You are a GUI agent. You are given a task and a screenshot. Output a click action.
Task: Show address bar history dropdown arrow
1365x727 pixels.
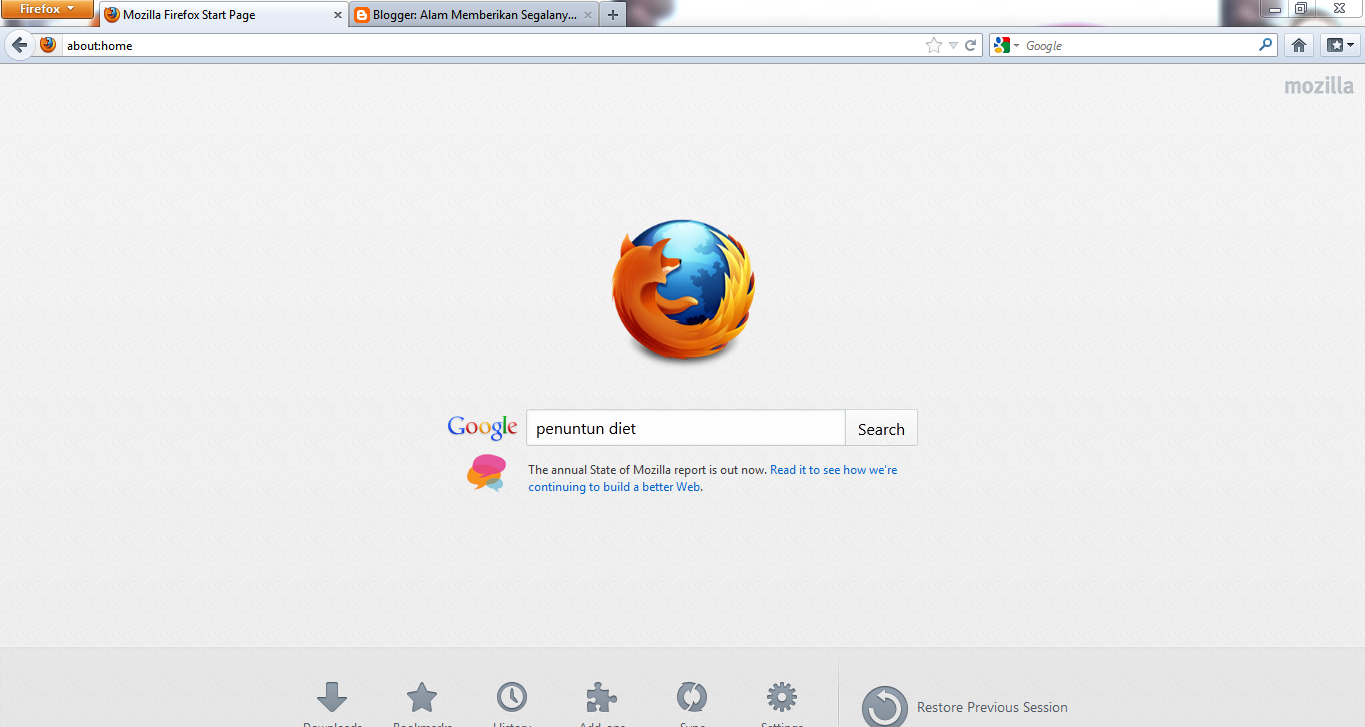[953, 45]
